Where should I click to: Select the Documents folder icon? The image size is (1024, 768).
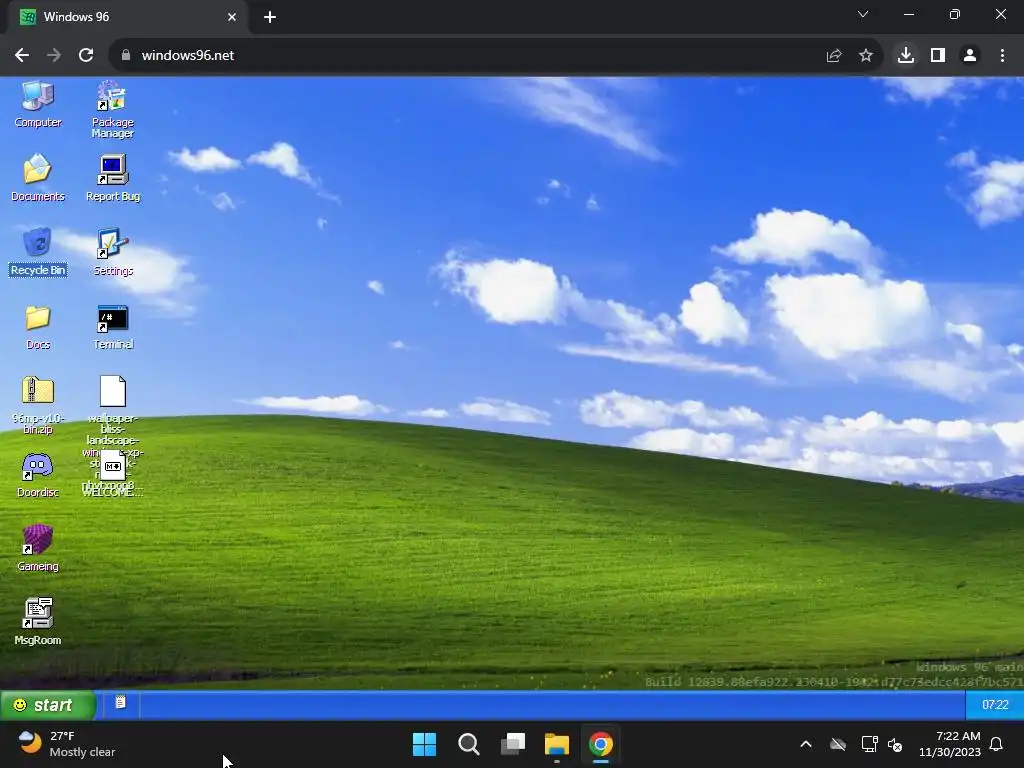coord(38,178)
